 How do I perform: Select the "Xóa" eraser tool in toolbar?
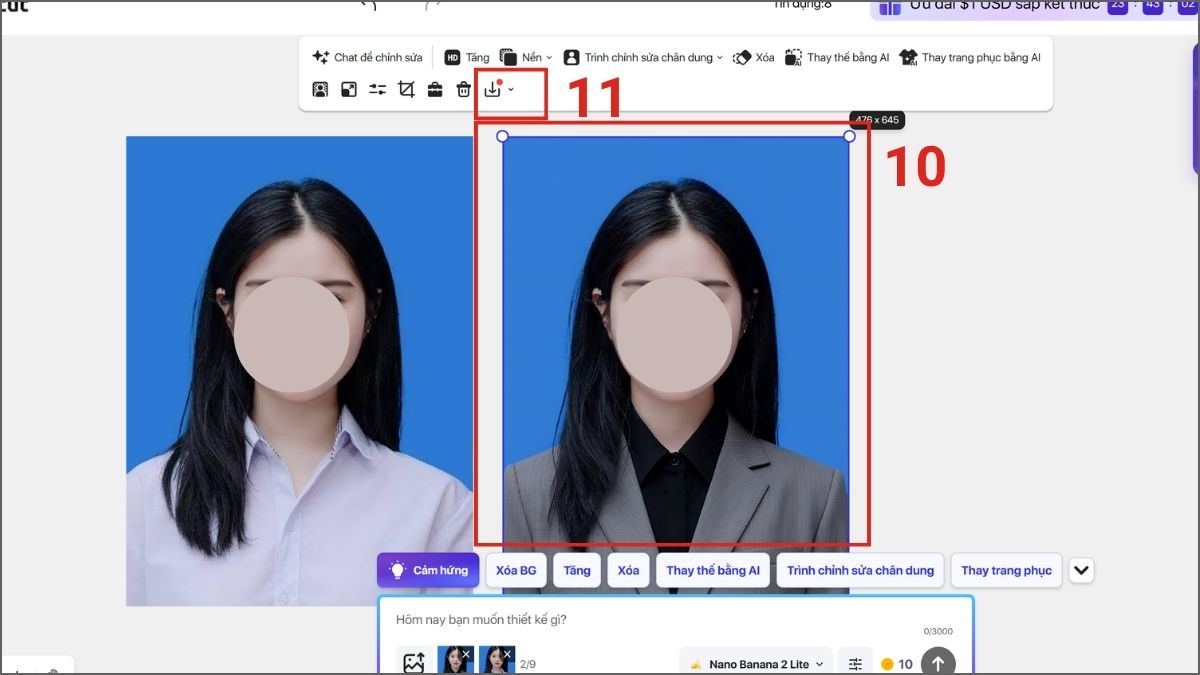click(754, 58)
